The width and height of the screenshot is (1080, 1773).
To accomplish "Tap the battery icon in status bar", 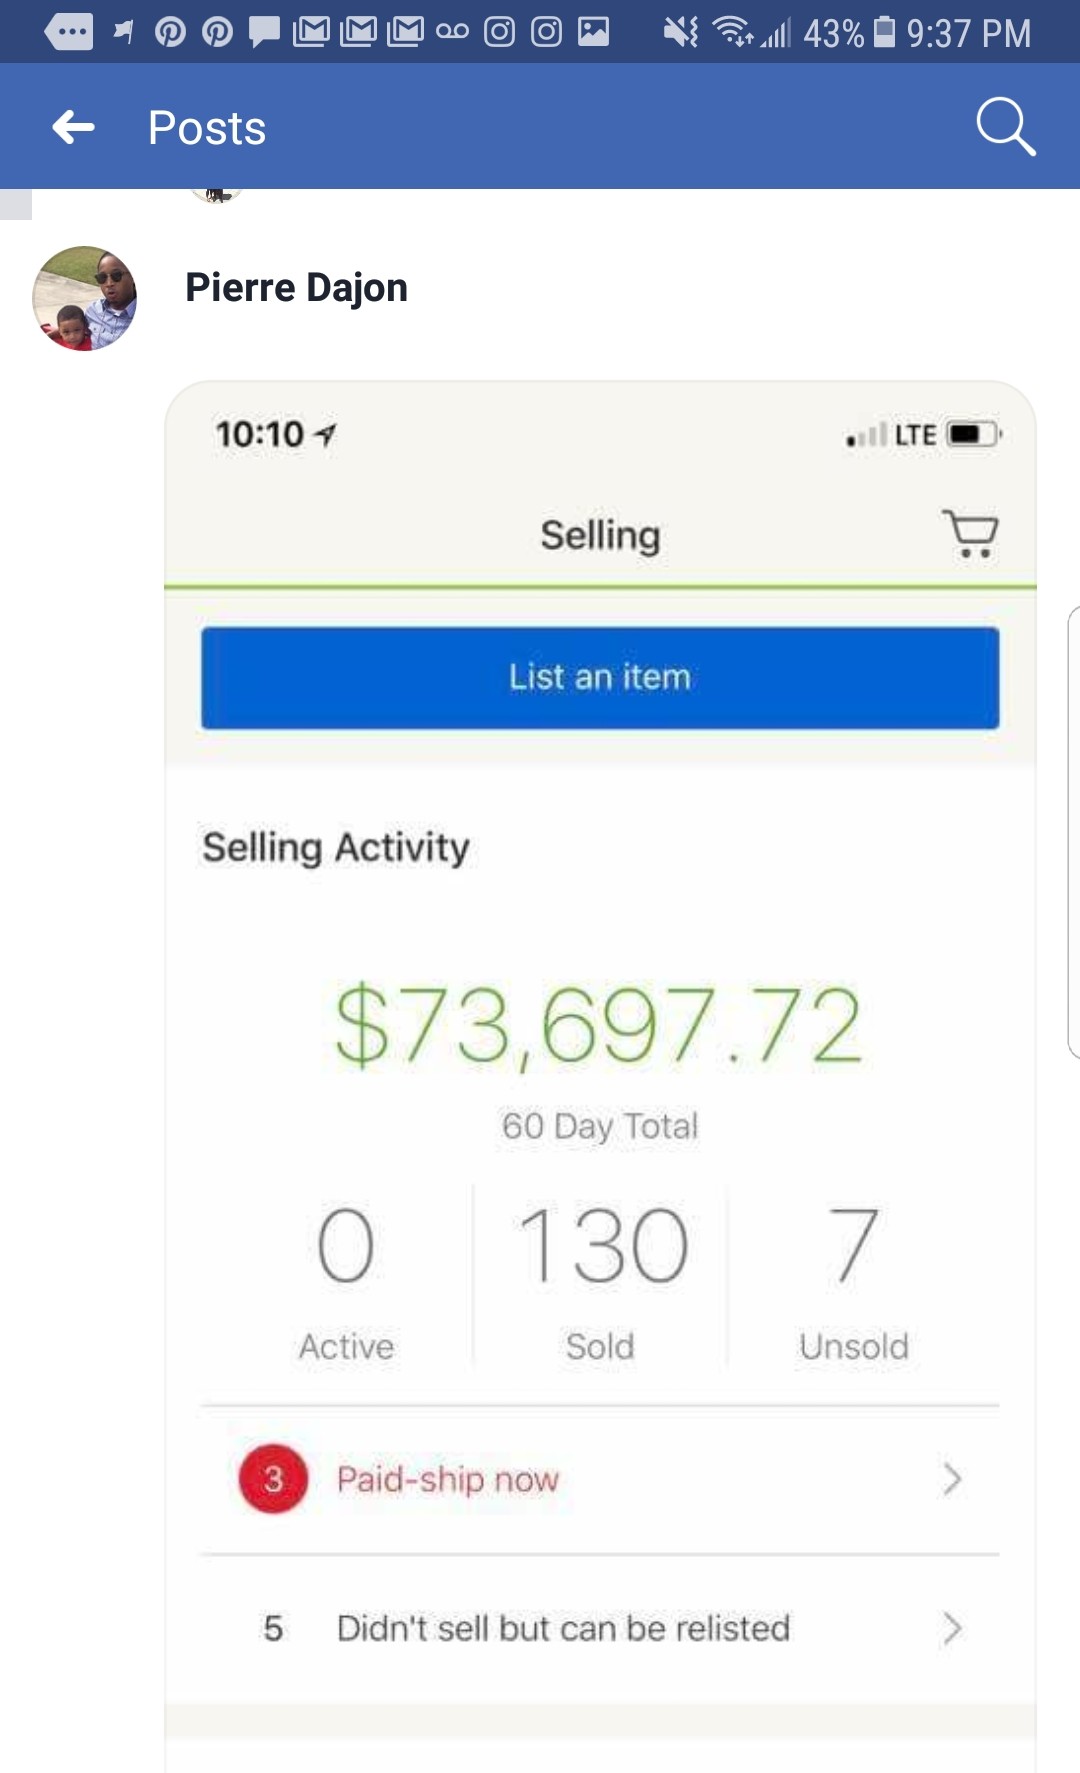I will pos(884,32).
